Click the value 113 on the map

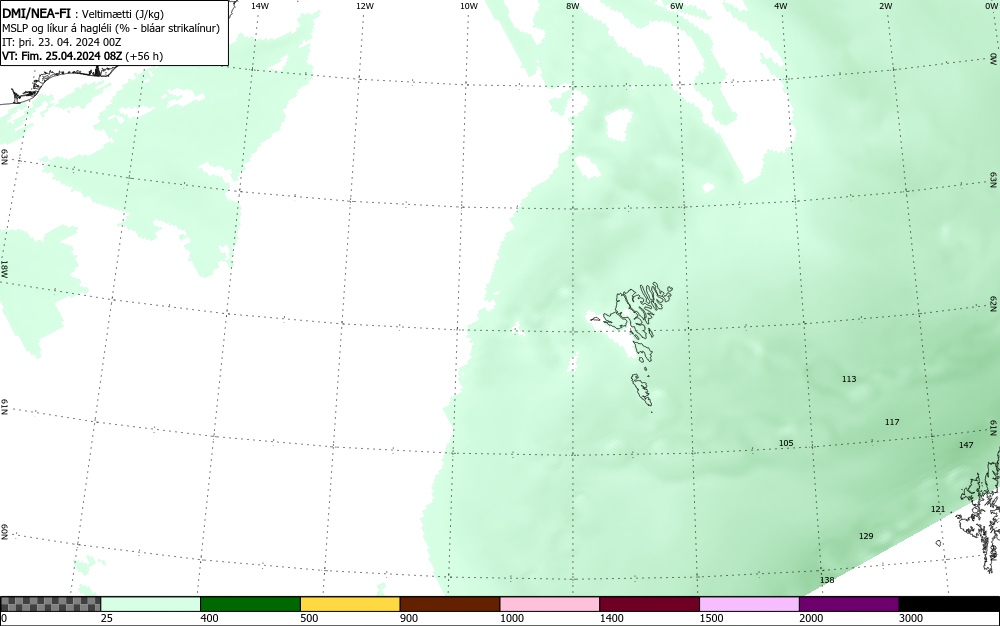coord(849,379)
